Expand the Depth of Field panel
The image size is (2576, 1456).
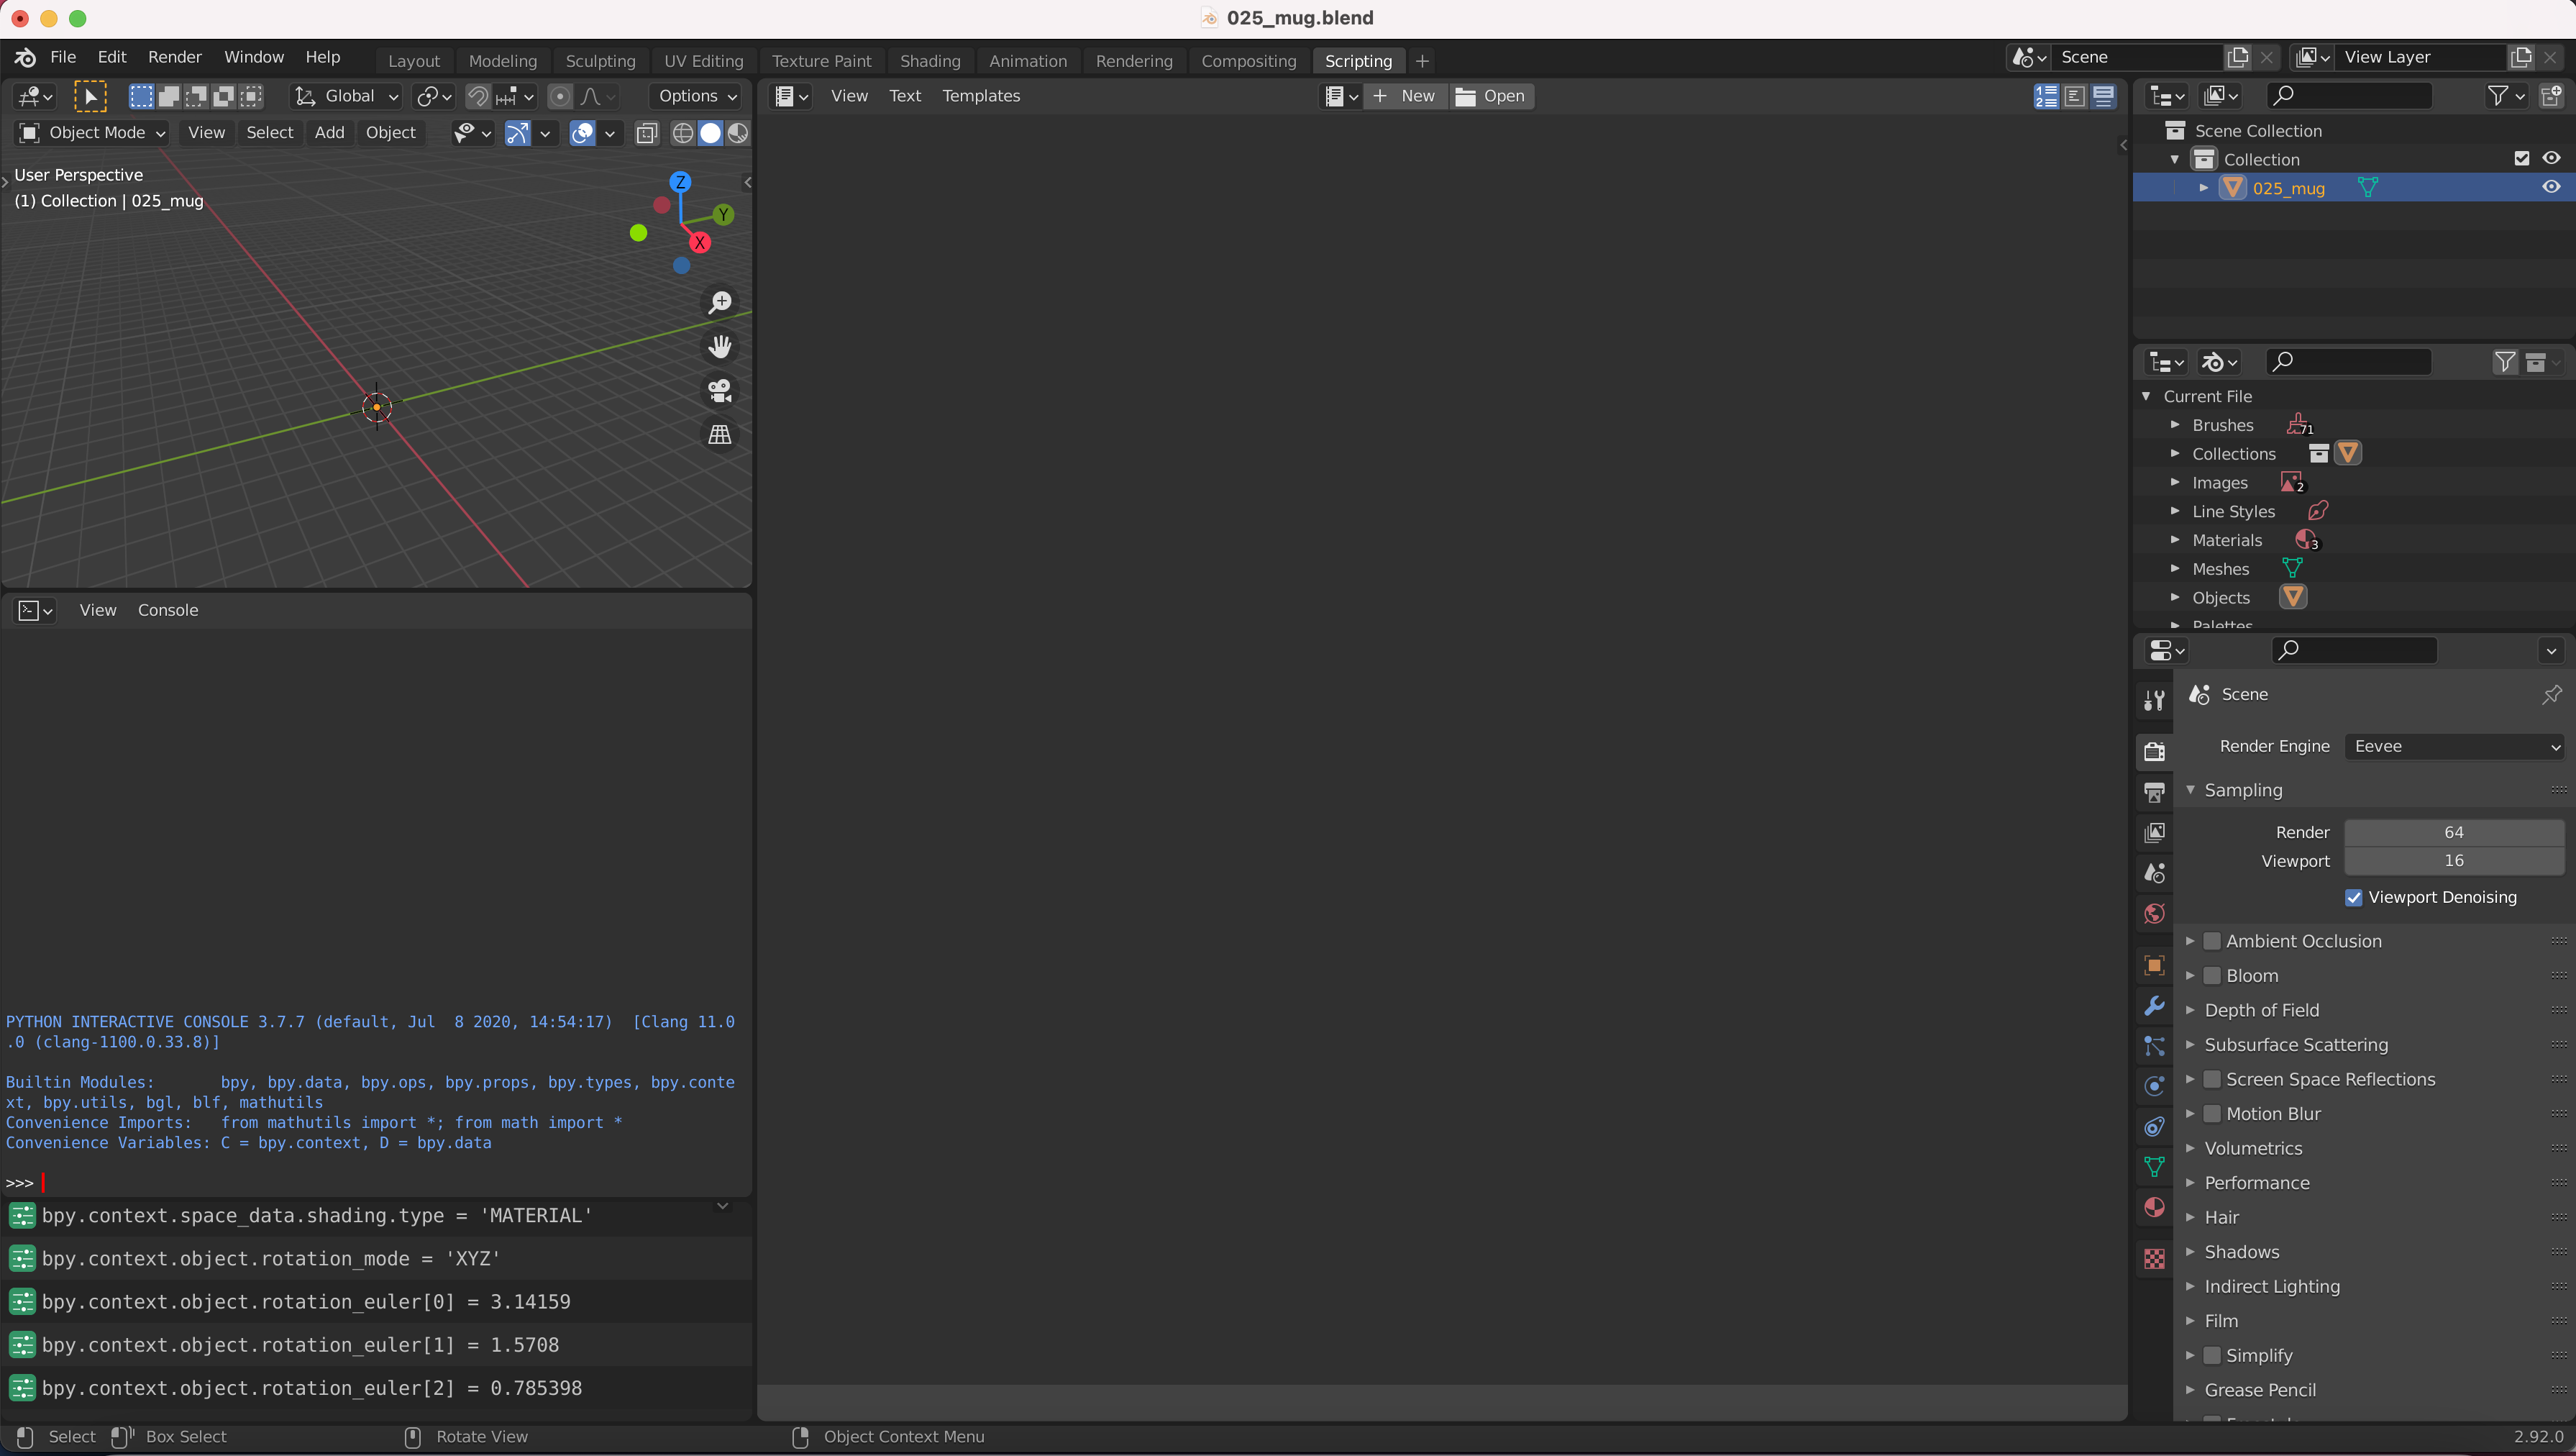[x=2189, y=1010]
